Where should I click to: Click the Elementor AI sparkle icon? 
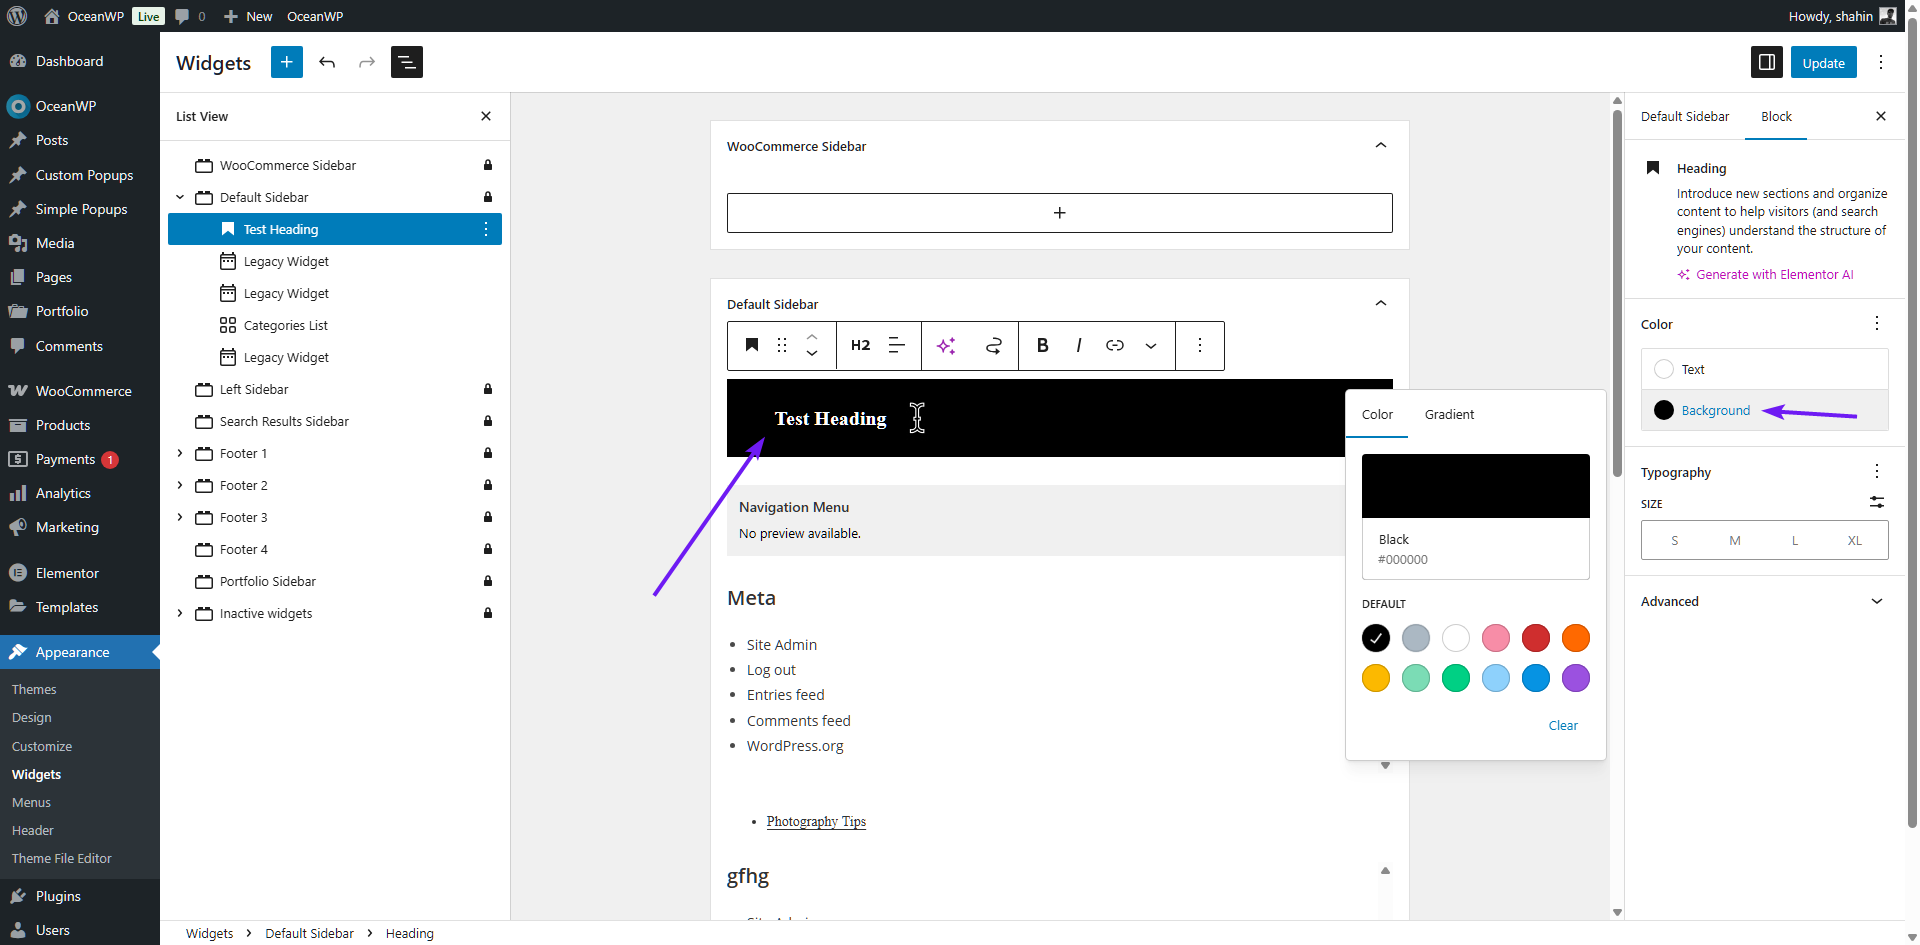[946, 345]
